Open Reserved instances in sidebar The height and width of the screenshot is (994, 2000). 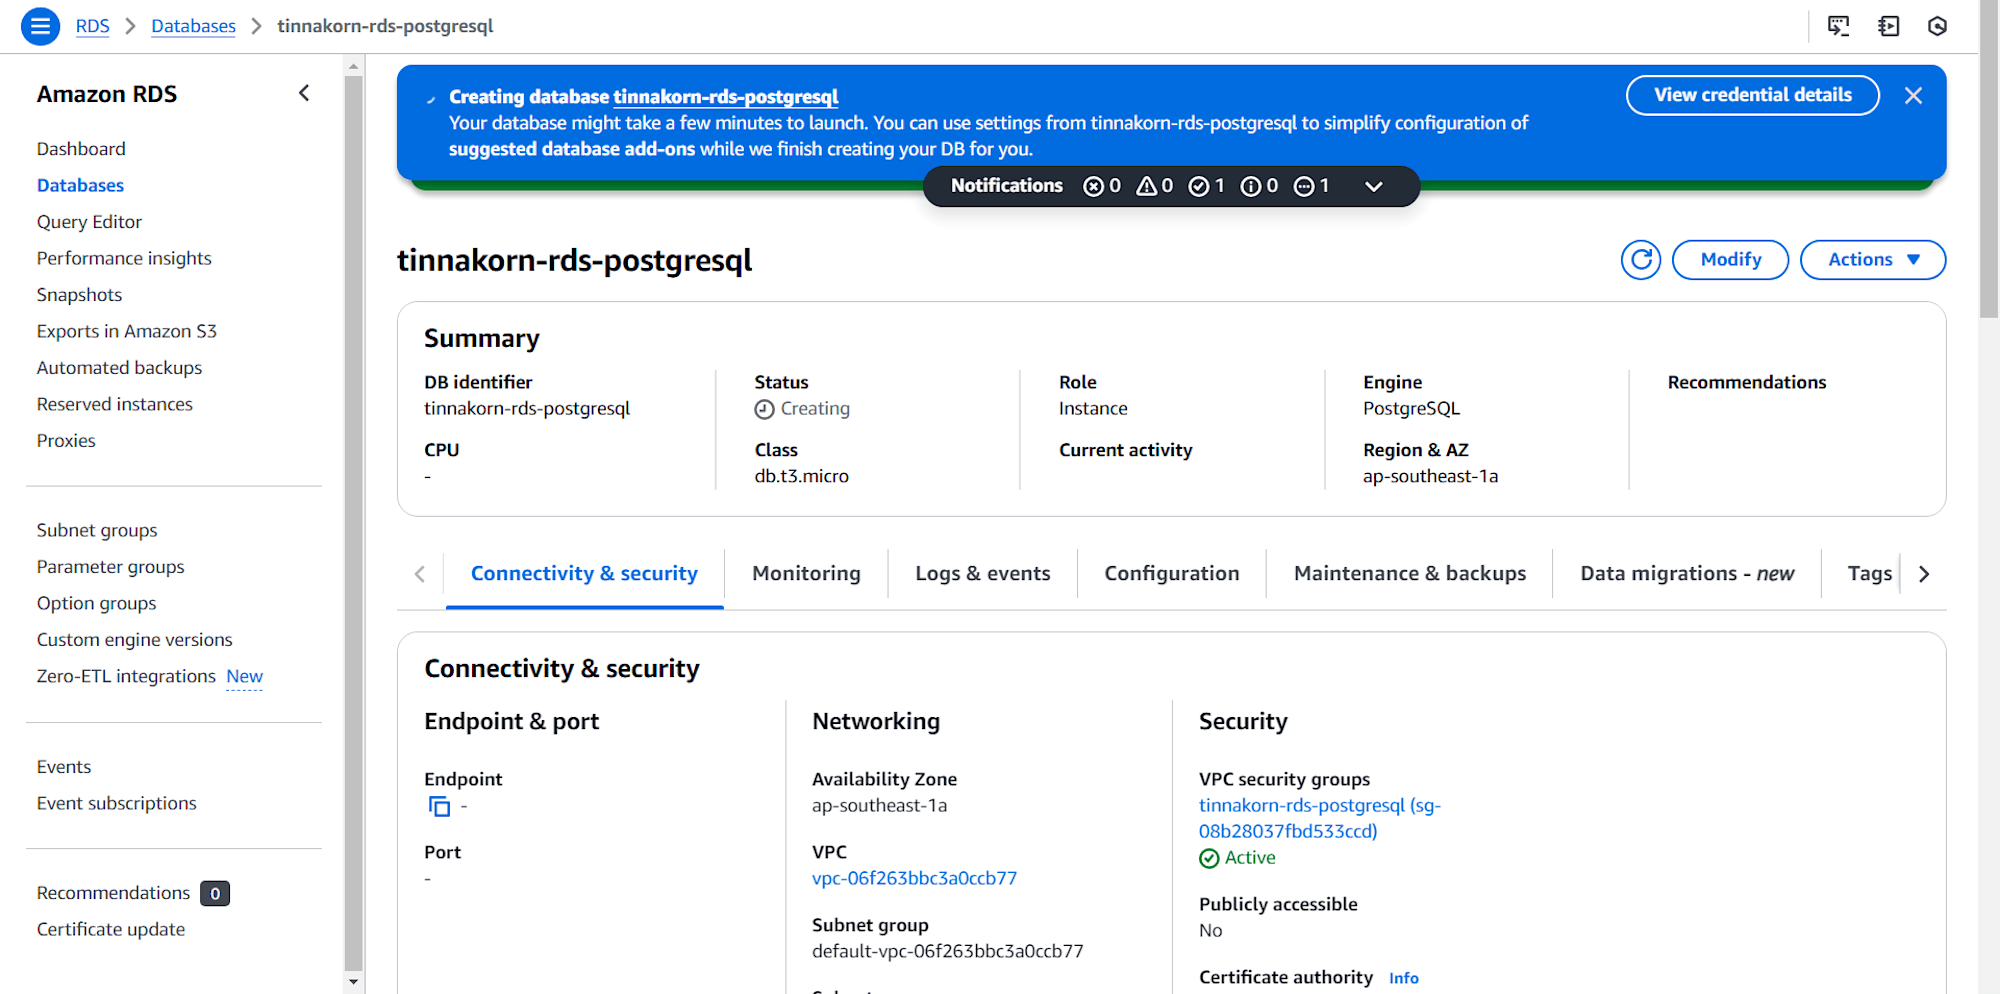(114, 404)
